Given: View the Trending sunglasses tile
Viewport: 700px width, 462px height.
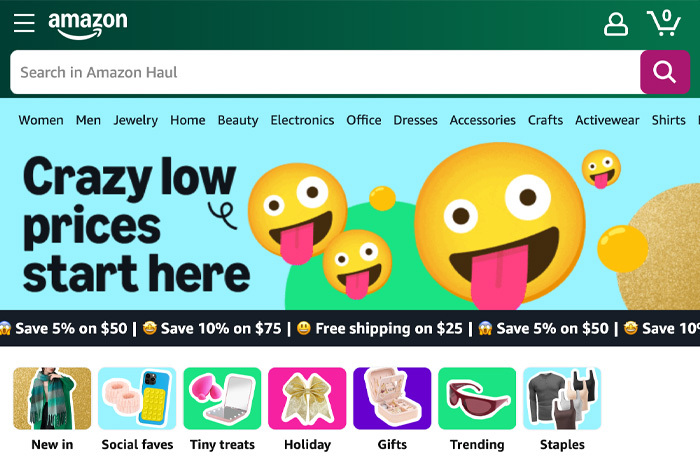Looking at the screenshot, I should [x=477, y=398].
